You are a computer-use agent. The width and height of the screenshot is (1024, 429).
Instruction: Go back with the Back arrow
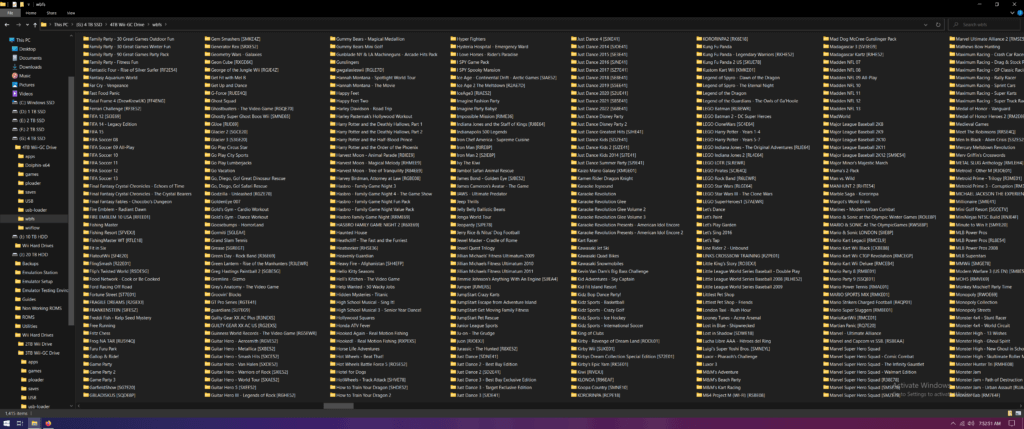point(7,25)
